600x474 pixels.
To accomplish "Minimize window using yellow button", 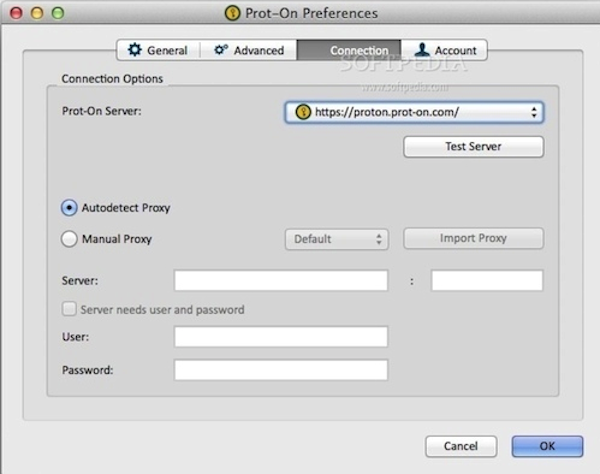I will 37,13.
